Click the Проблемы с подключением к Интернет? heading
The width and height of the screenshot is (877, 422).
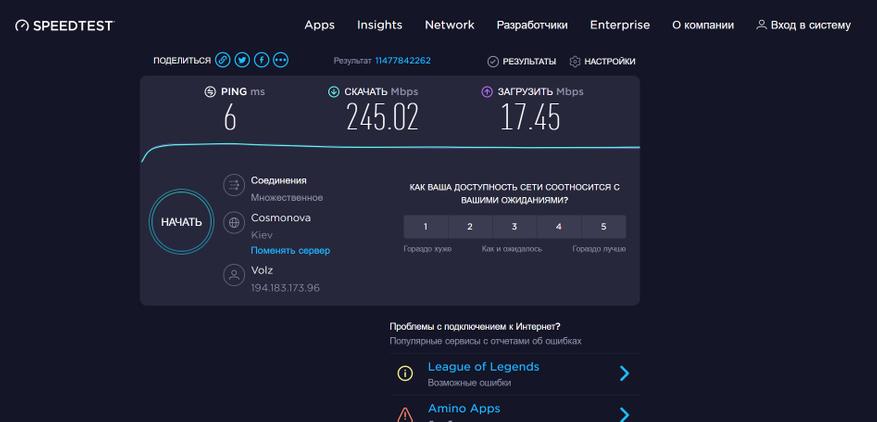click(475, 326)
